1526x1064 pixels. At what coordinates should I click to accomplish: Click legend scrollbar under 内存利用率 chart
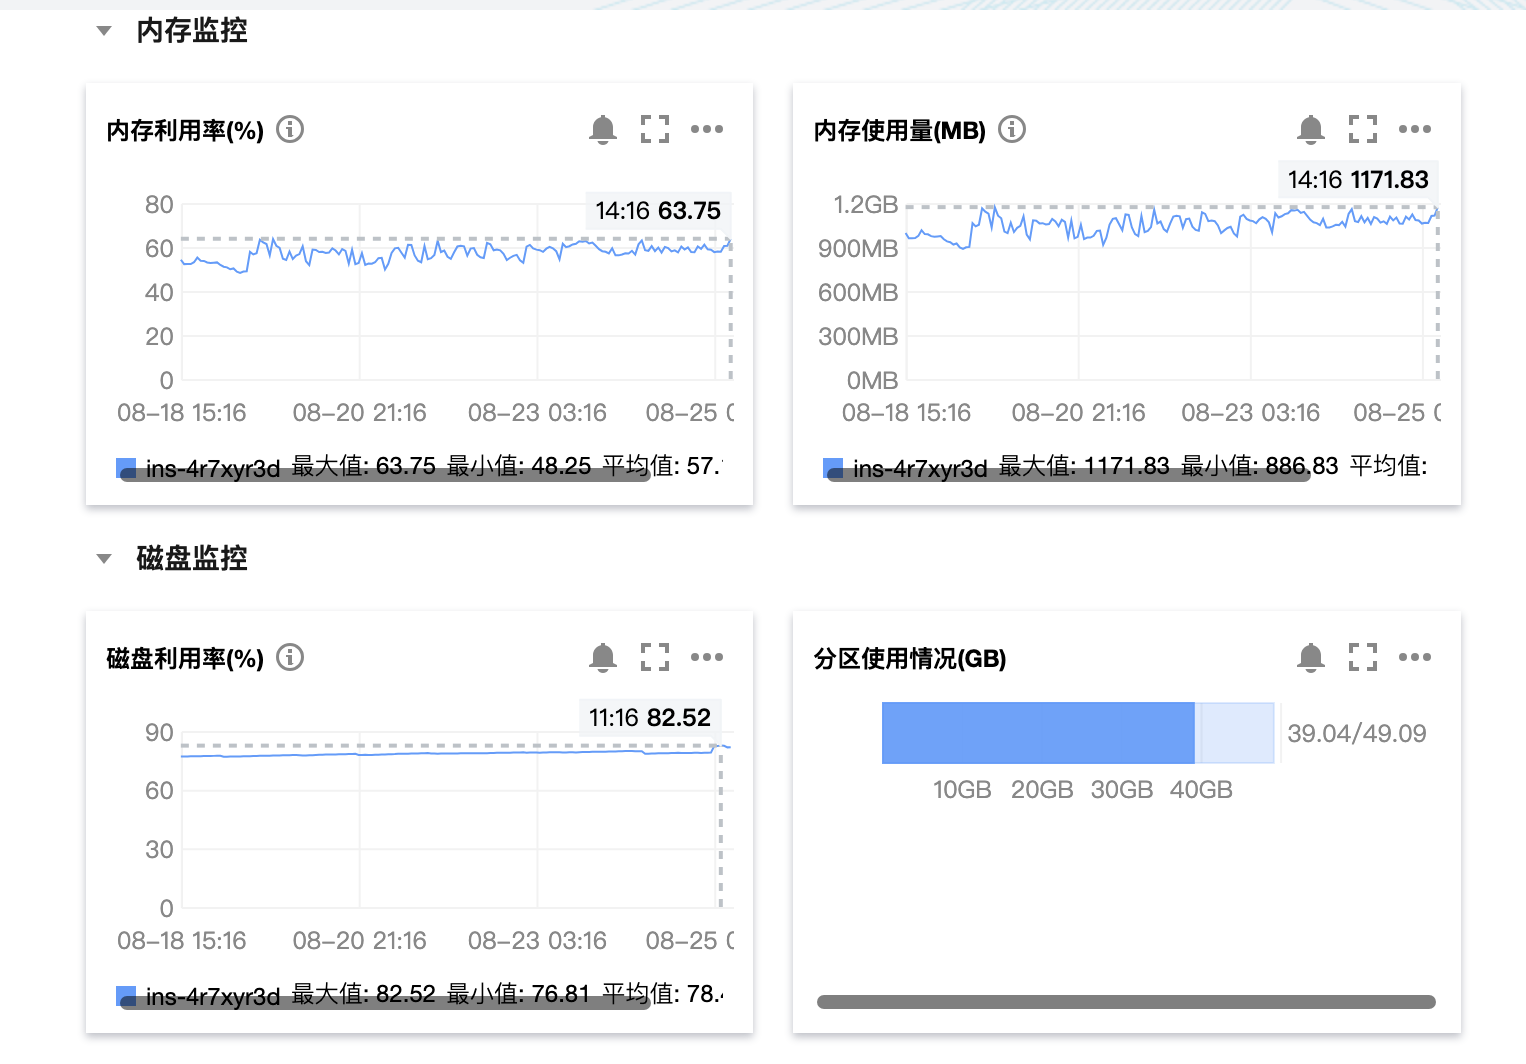(385, 475)
